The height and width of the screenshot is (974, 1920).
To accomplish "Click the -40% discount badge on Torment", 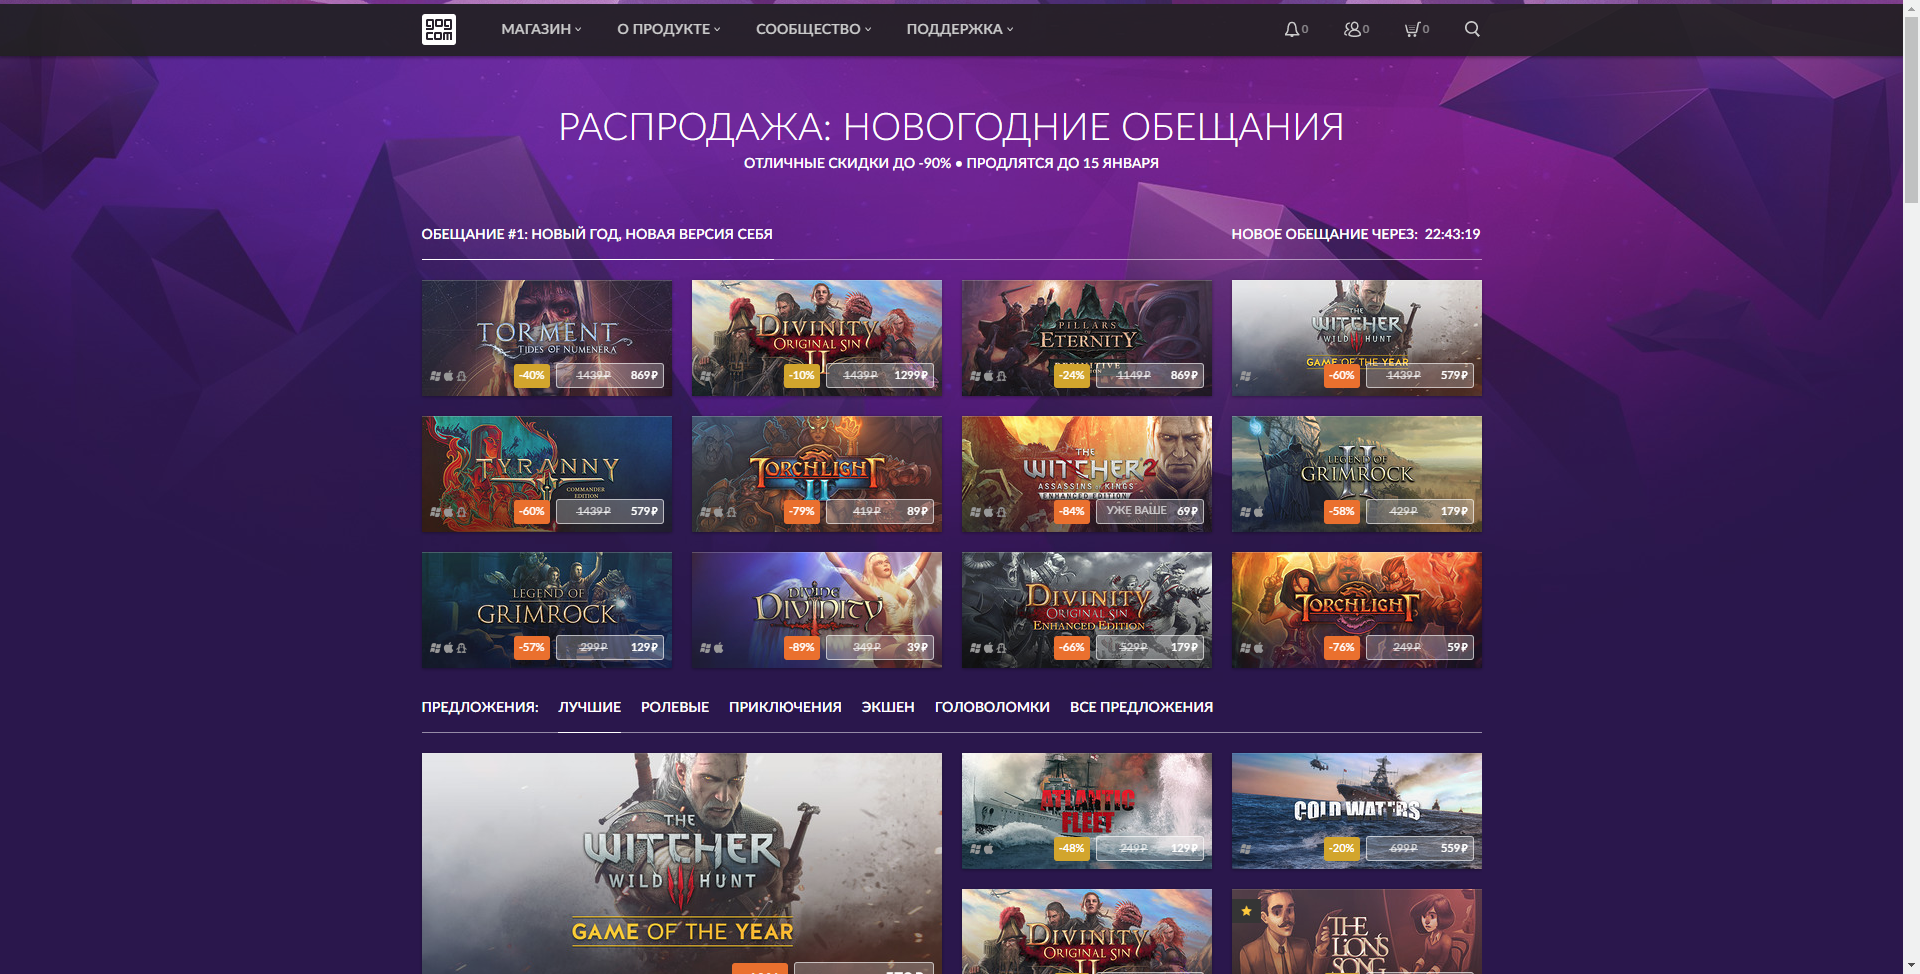I will pos(532,376).
